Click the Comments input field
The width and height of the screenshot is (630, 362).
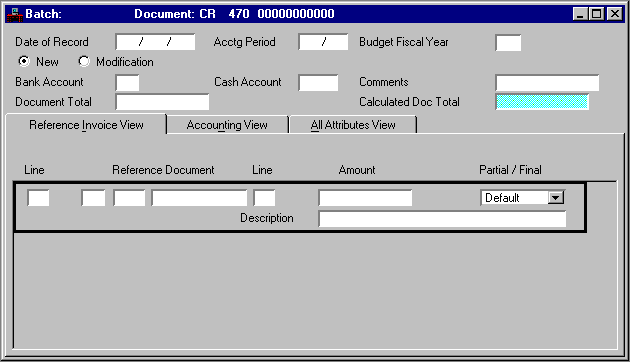click(x=547, y=83)
